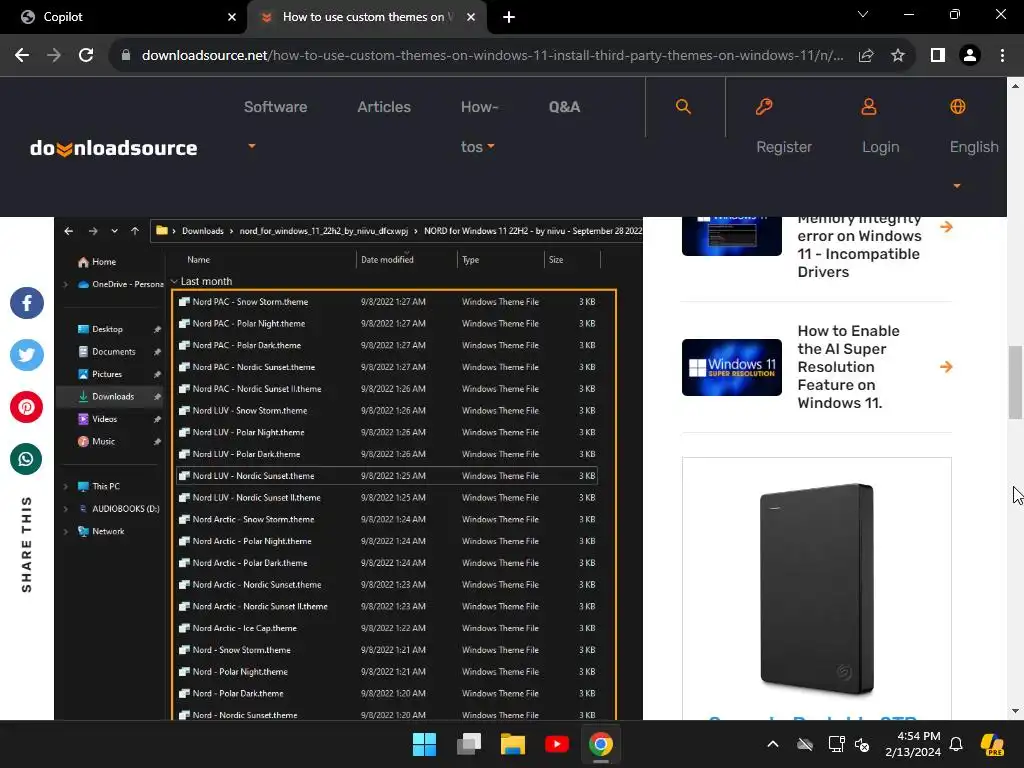Open the notifications bell
This screenshot has height=768, width=1024.
956,744
